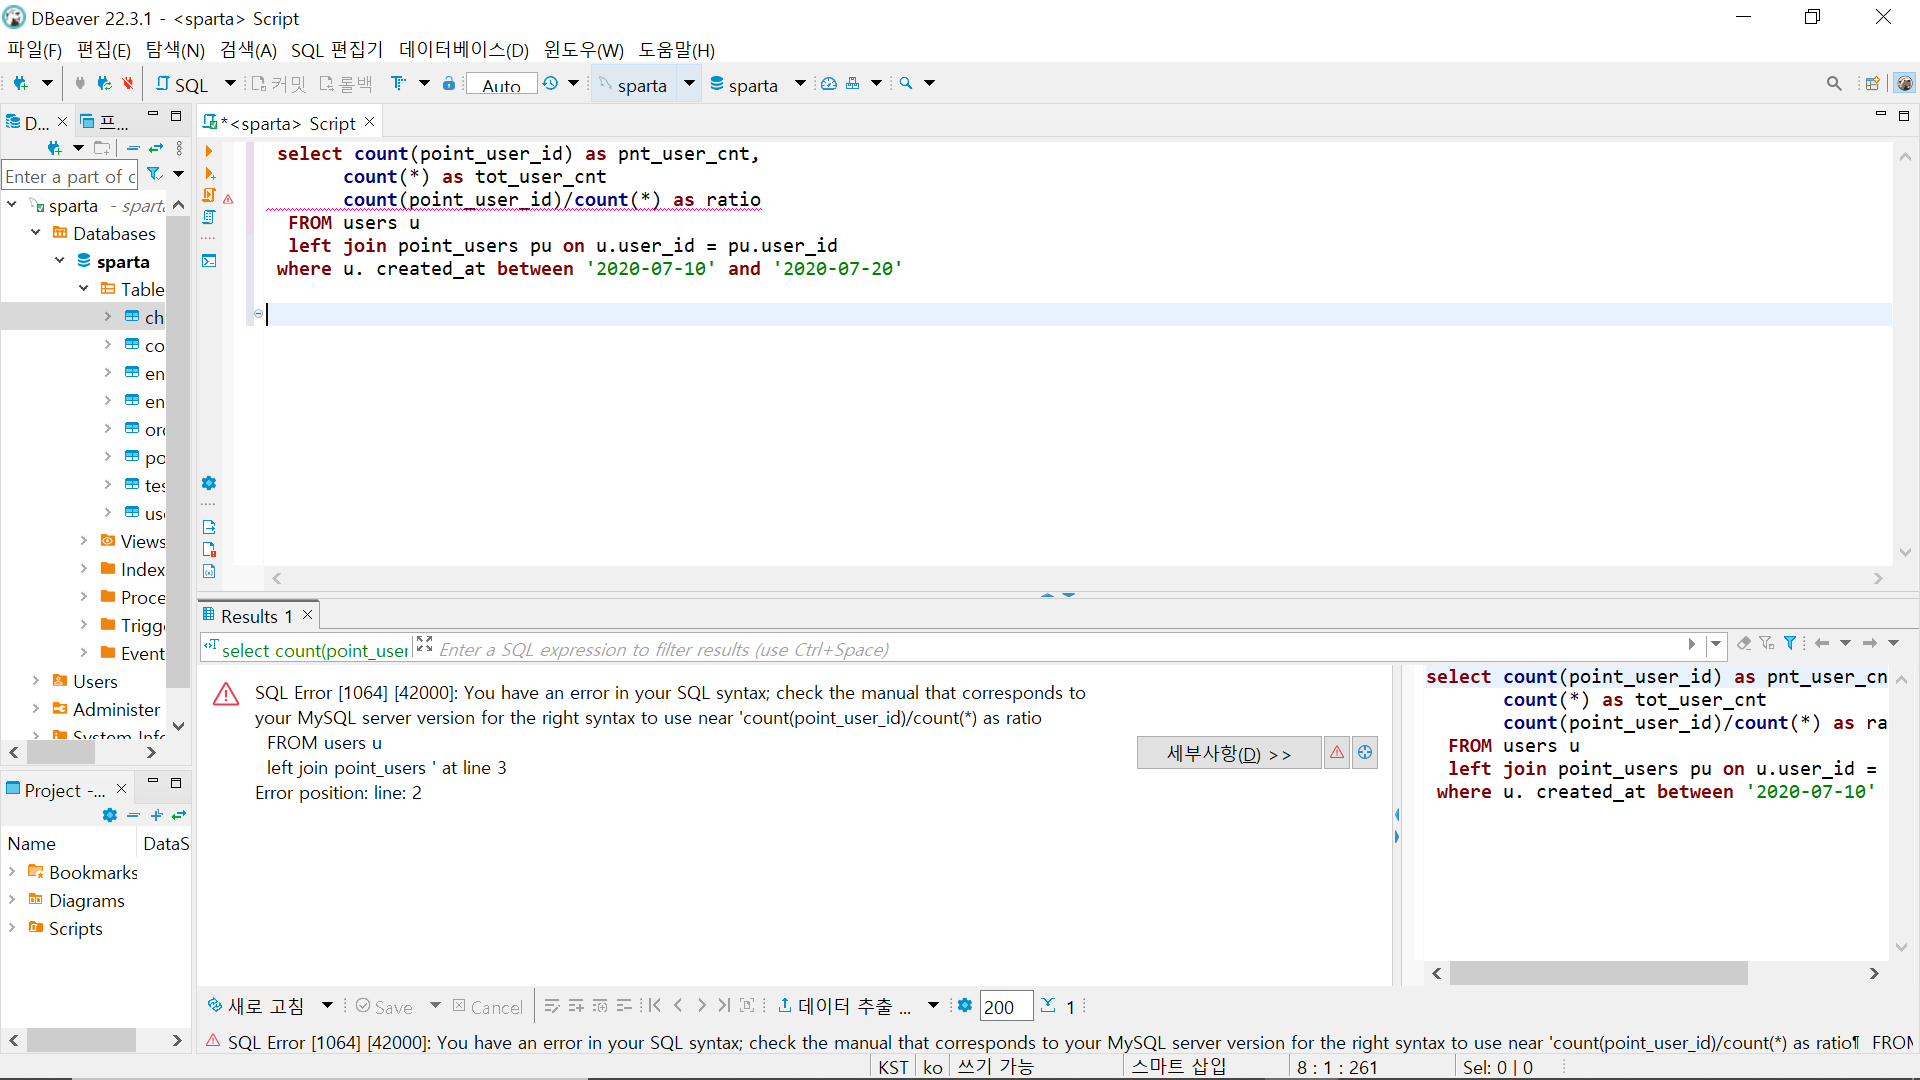Screen dimensions: 1920x1080
Task: Close the <sparta> Script editor tab
Action: pos(370,122)
